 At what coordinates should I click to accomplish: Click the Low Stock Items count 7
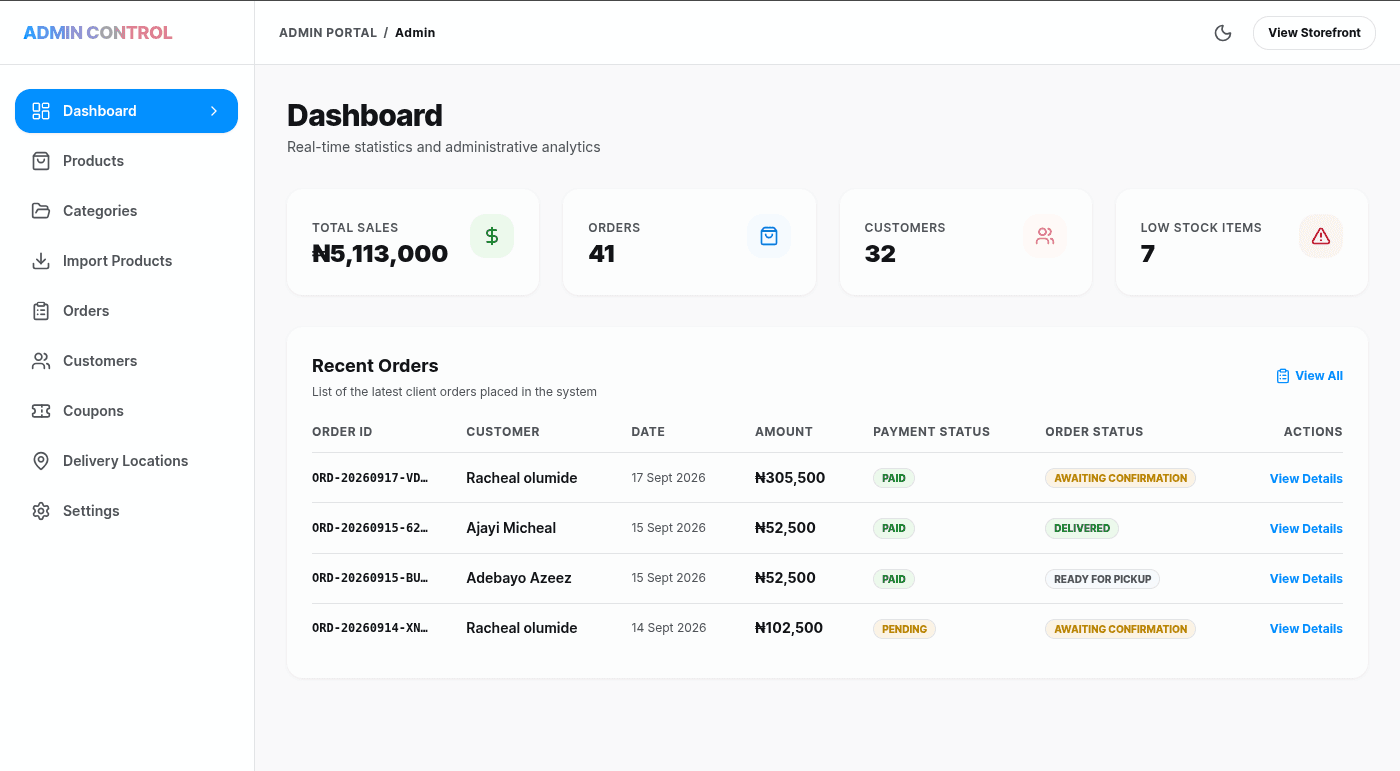click(x=1148, y=254)
